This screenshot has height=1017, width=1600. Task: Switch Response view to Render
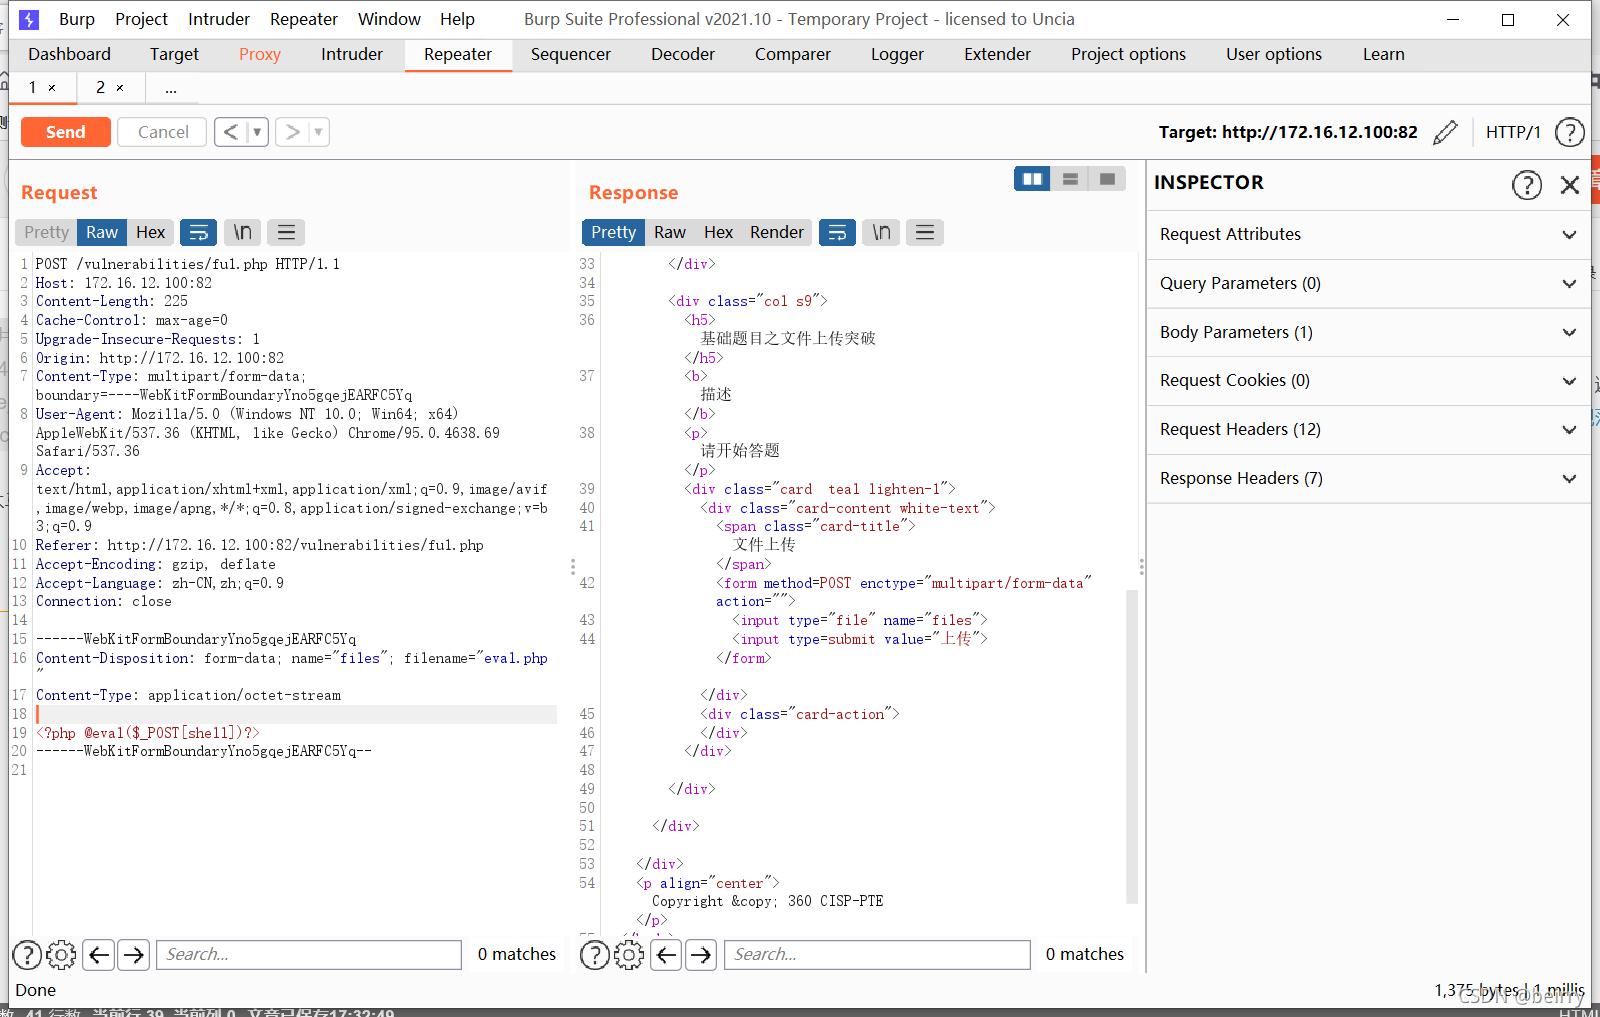[777, 232]
